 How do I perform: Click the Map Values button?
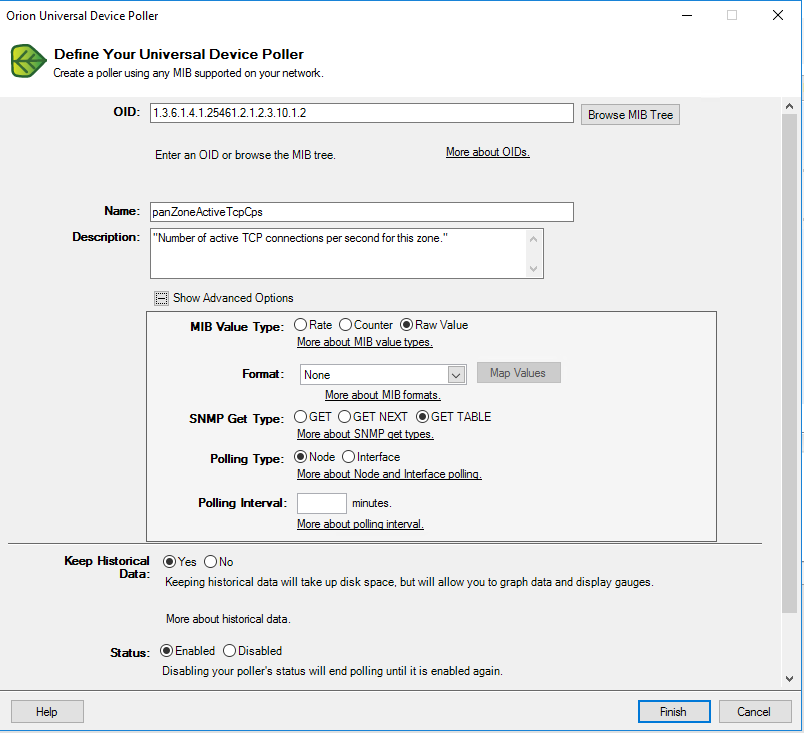pyautogui.click(x=518, y=373)
